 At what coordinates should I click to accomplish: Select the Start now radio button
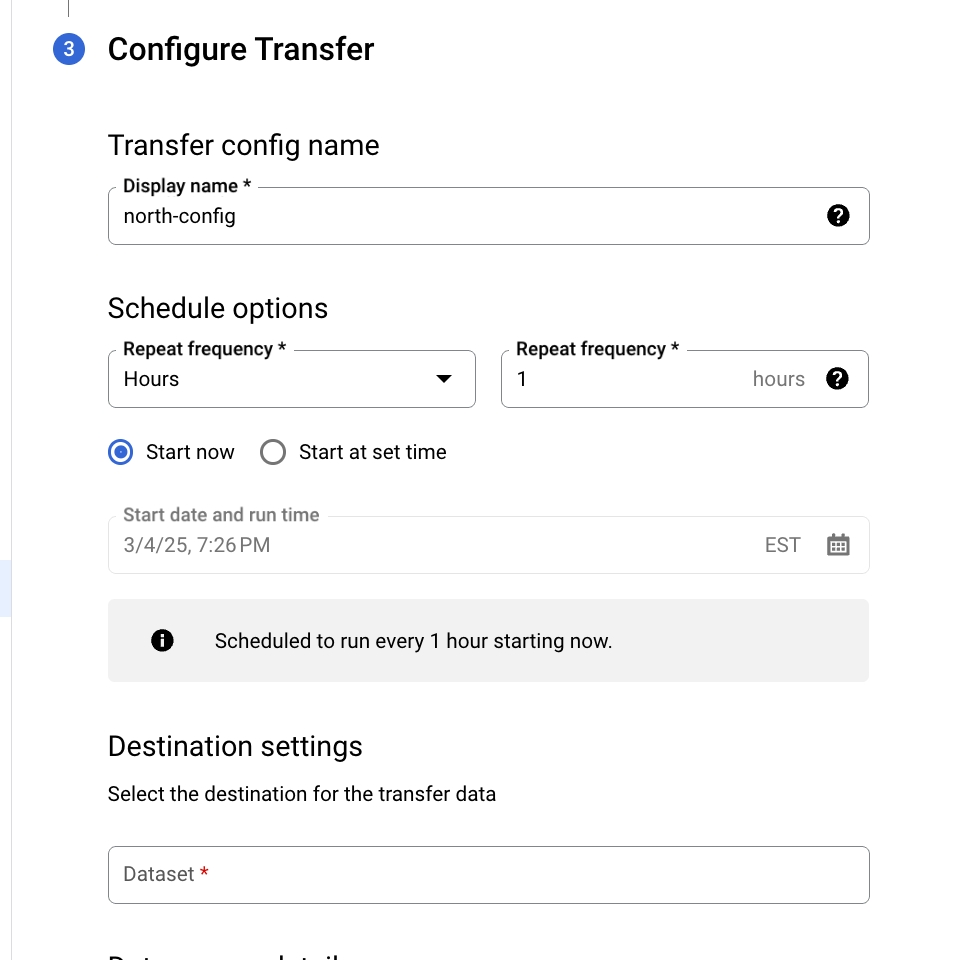point(121,453)
